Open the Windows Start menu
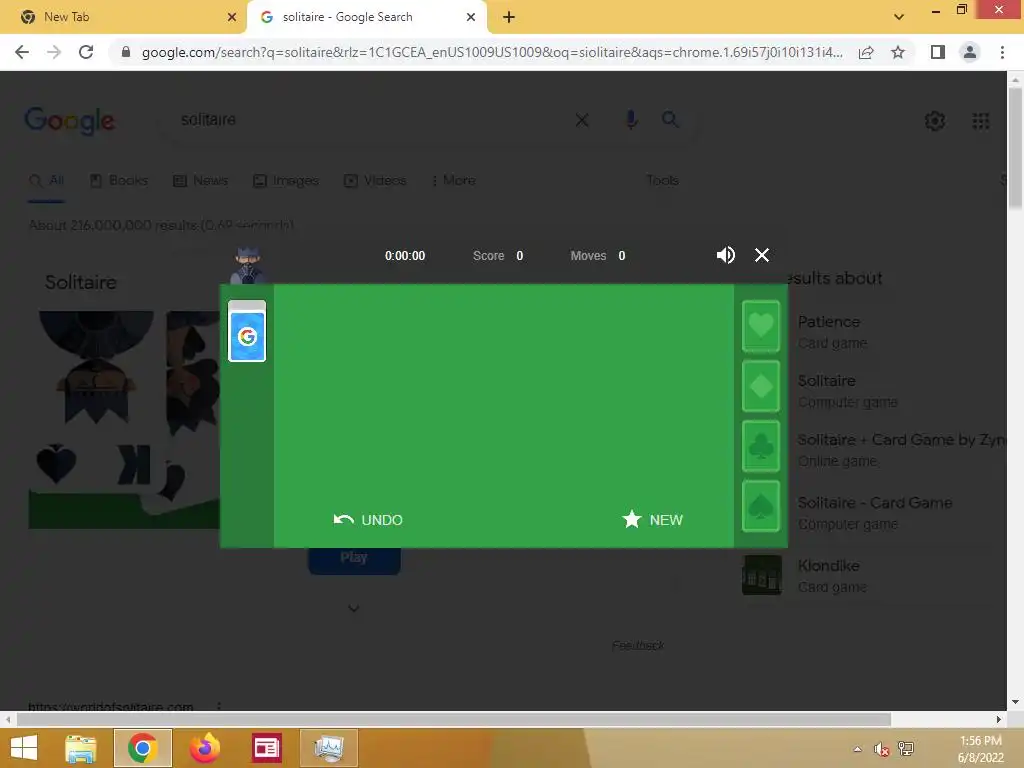The width and height of the screenshot is (1024, 768). (24, 748)
